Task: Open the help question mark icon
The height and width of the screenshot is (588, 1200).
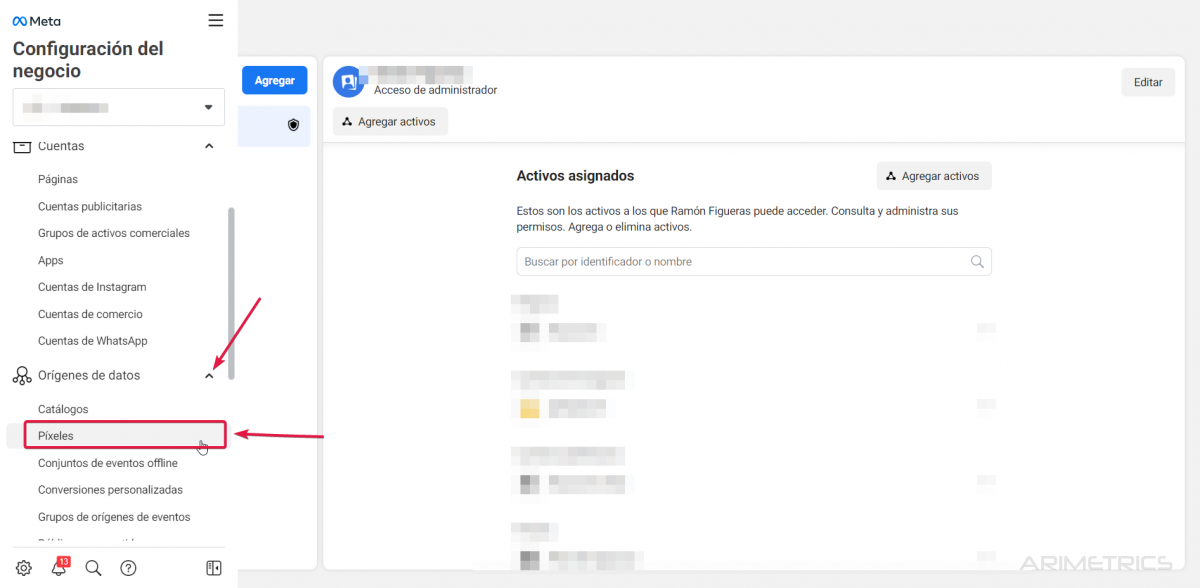Action: pos(128,568)
